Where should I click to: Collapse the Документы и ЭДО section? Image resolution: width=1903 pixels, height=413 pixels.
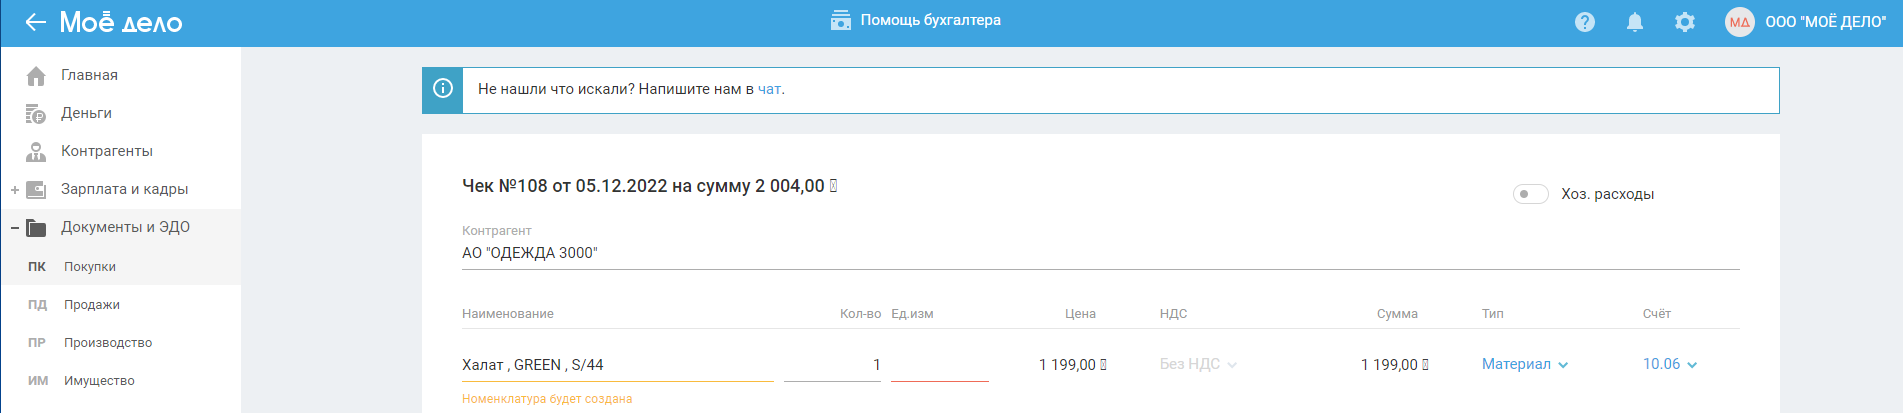tap(15, 228)
